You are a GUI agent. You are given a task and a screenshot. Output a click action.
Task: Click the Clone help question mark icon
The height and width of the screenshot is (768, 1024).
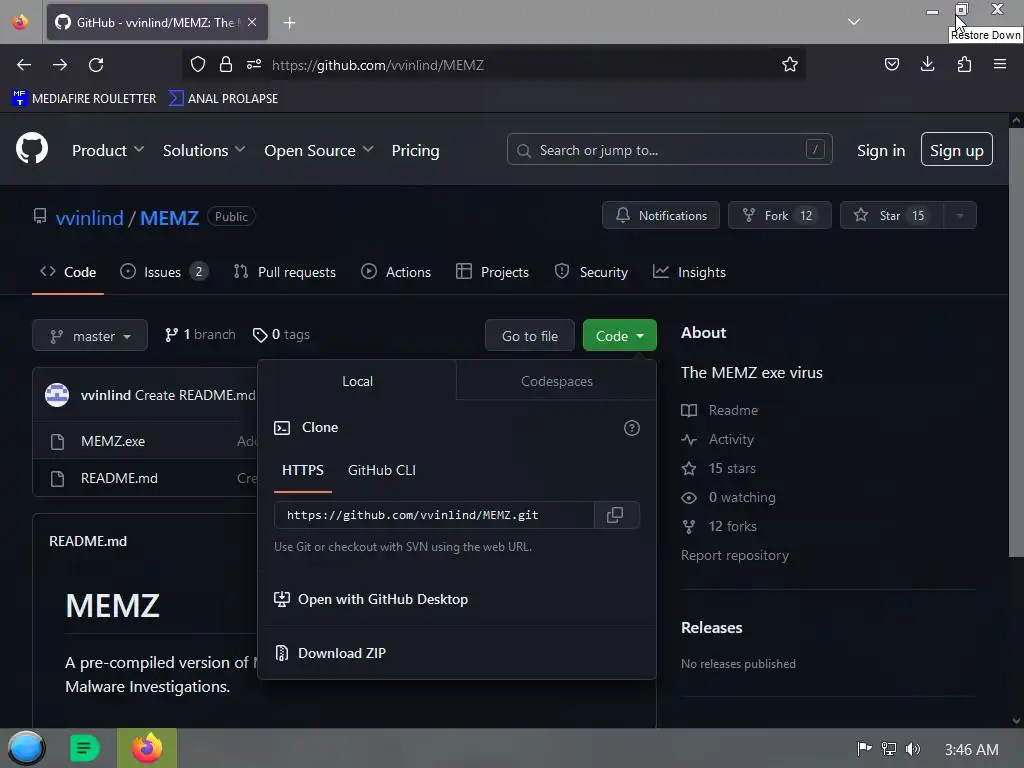point(632,428)
